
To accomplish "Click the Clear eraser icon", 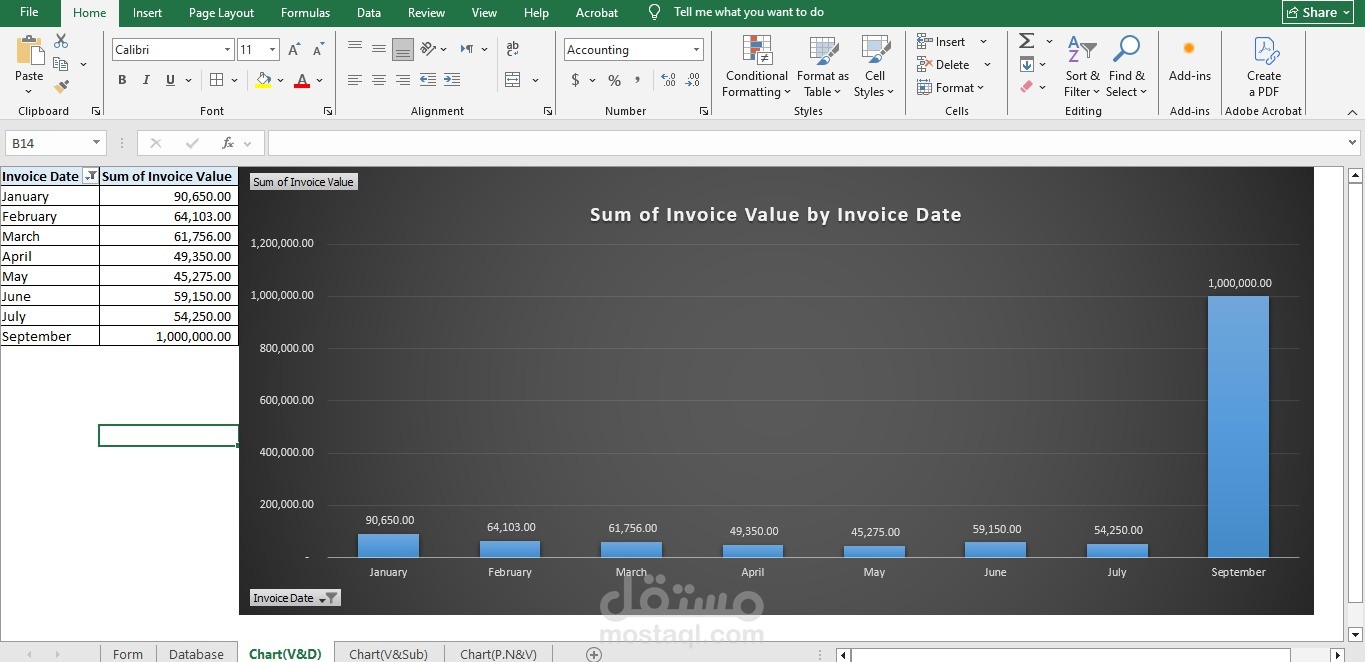I will click(x=1026, y=87).
